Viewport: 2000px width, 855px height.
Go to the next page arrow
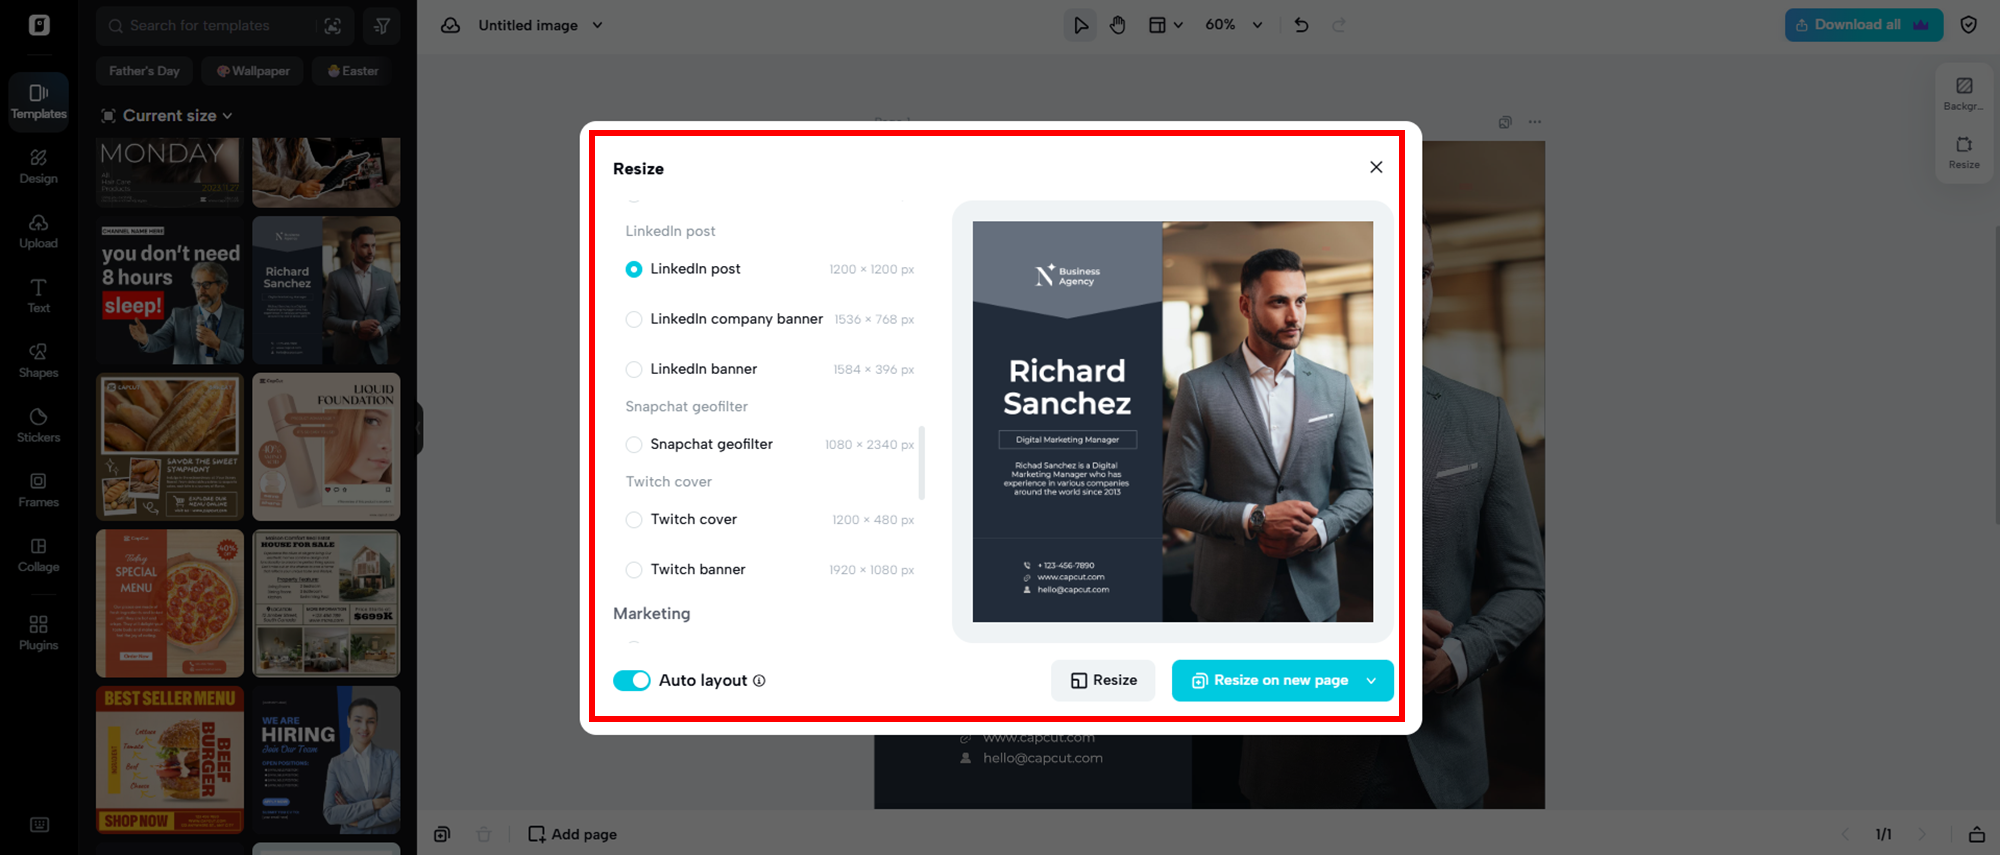tap(1922, 834)
